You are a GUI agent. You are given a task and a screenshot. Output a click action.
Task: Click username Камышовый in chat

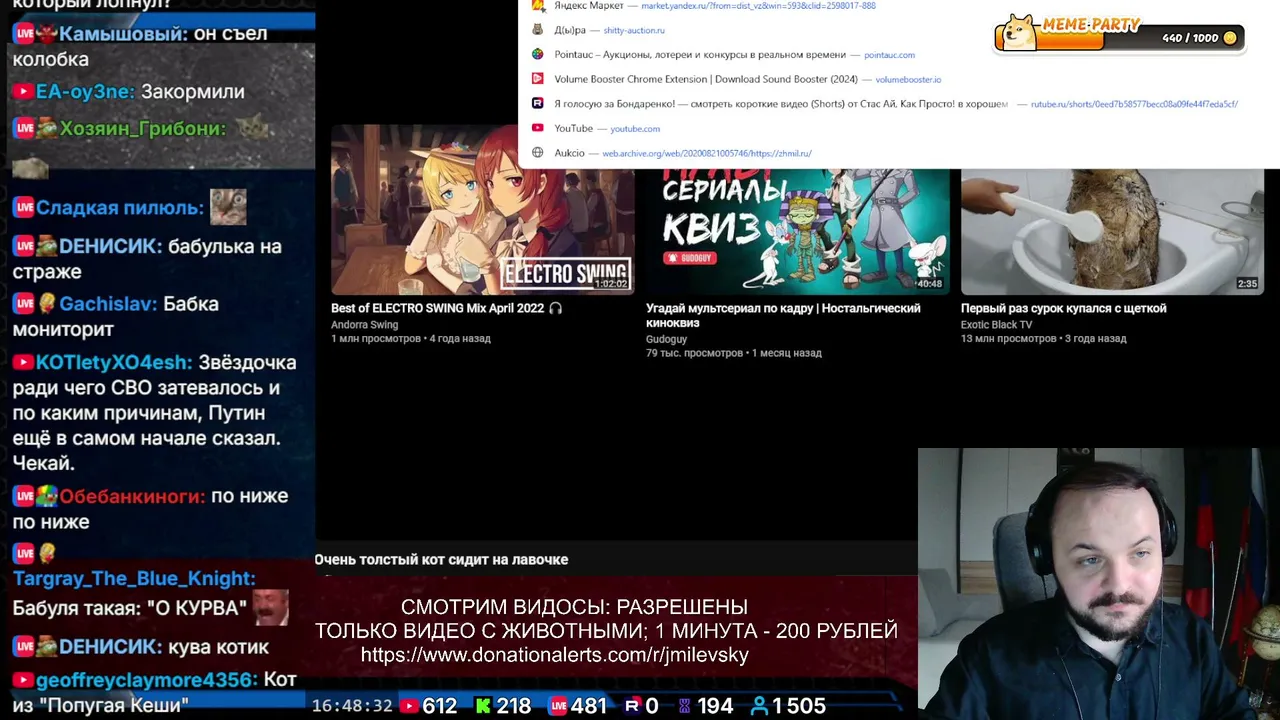[120, 33]
